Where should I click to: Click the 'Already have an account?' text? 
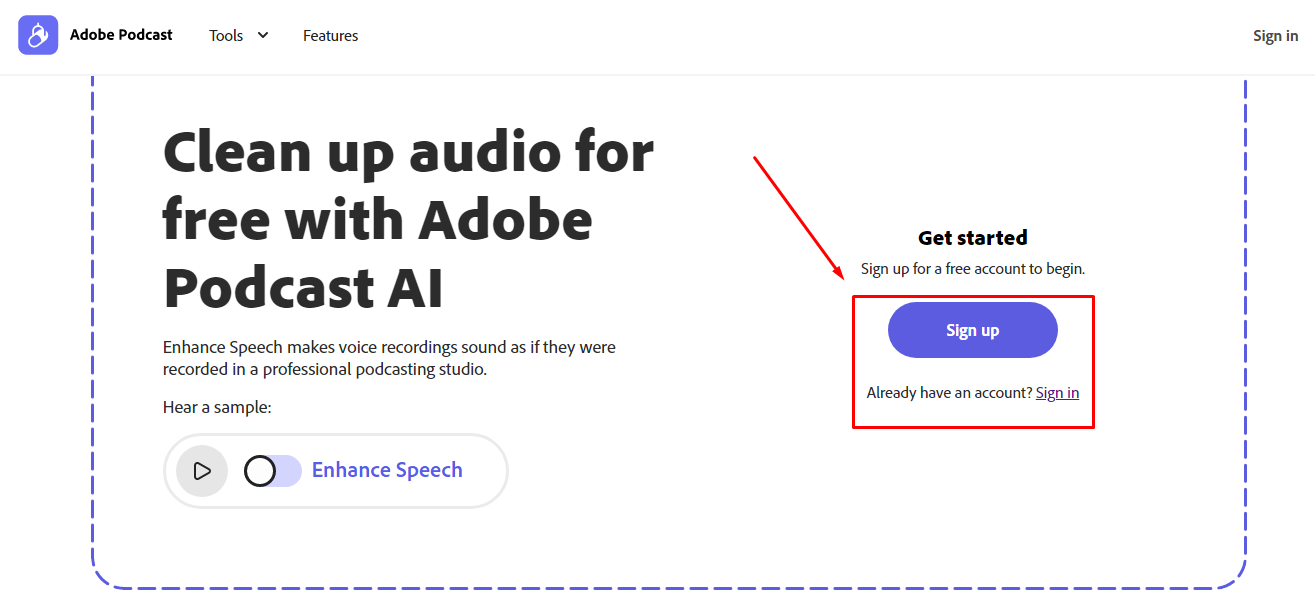point(949,393)
